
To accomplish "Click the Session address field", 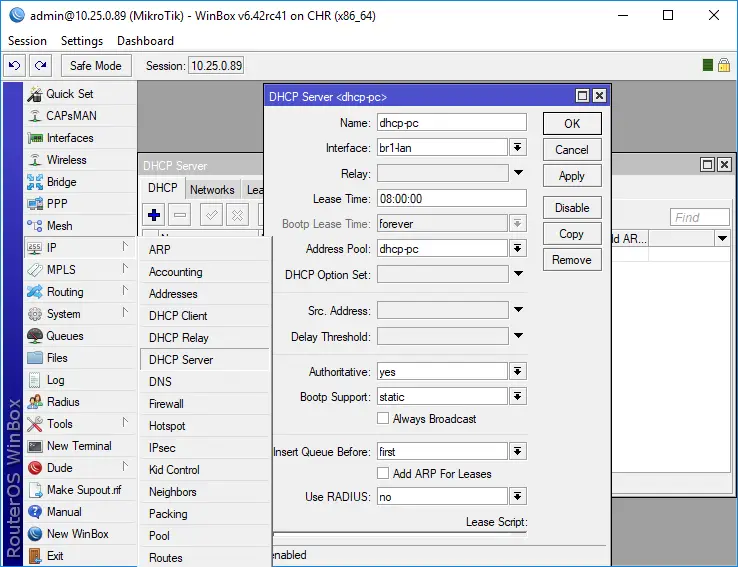I will [x=216, y=65].
